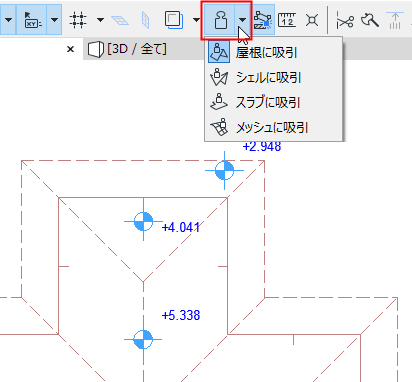Select シェルに吸引 from the gravity menu

click(x=274, y=77)
